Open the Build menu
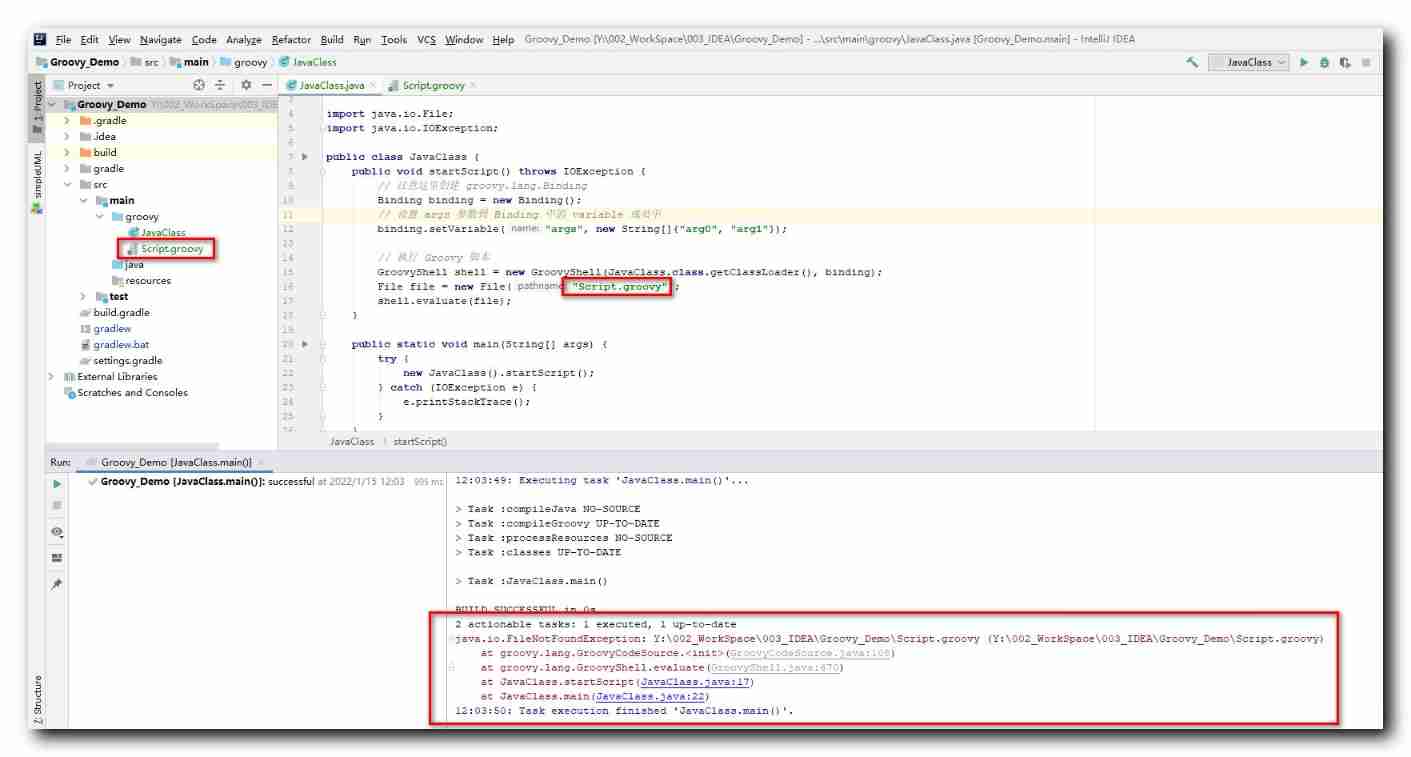Viewport: 1411px width, 757px height. pyautogui.click(x=332, y=39)
